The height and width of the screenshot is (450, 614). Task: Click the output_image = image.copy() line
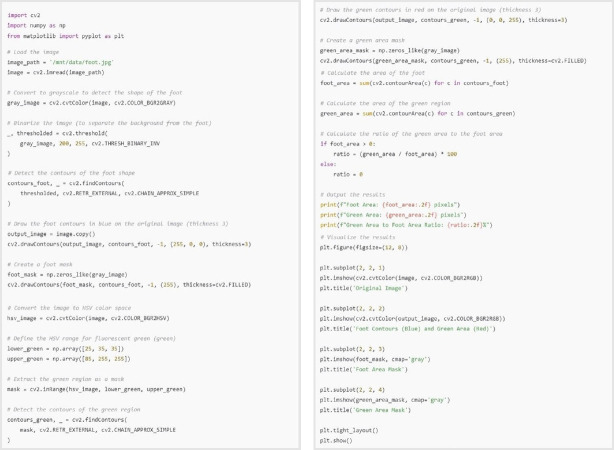pyautogui.click(x=50, y=235)
